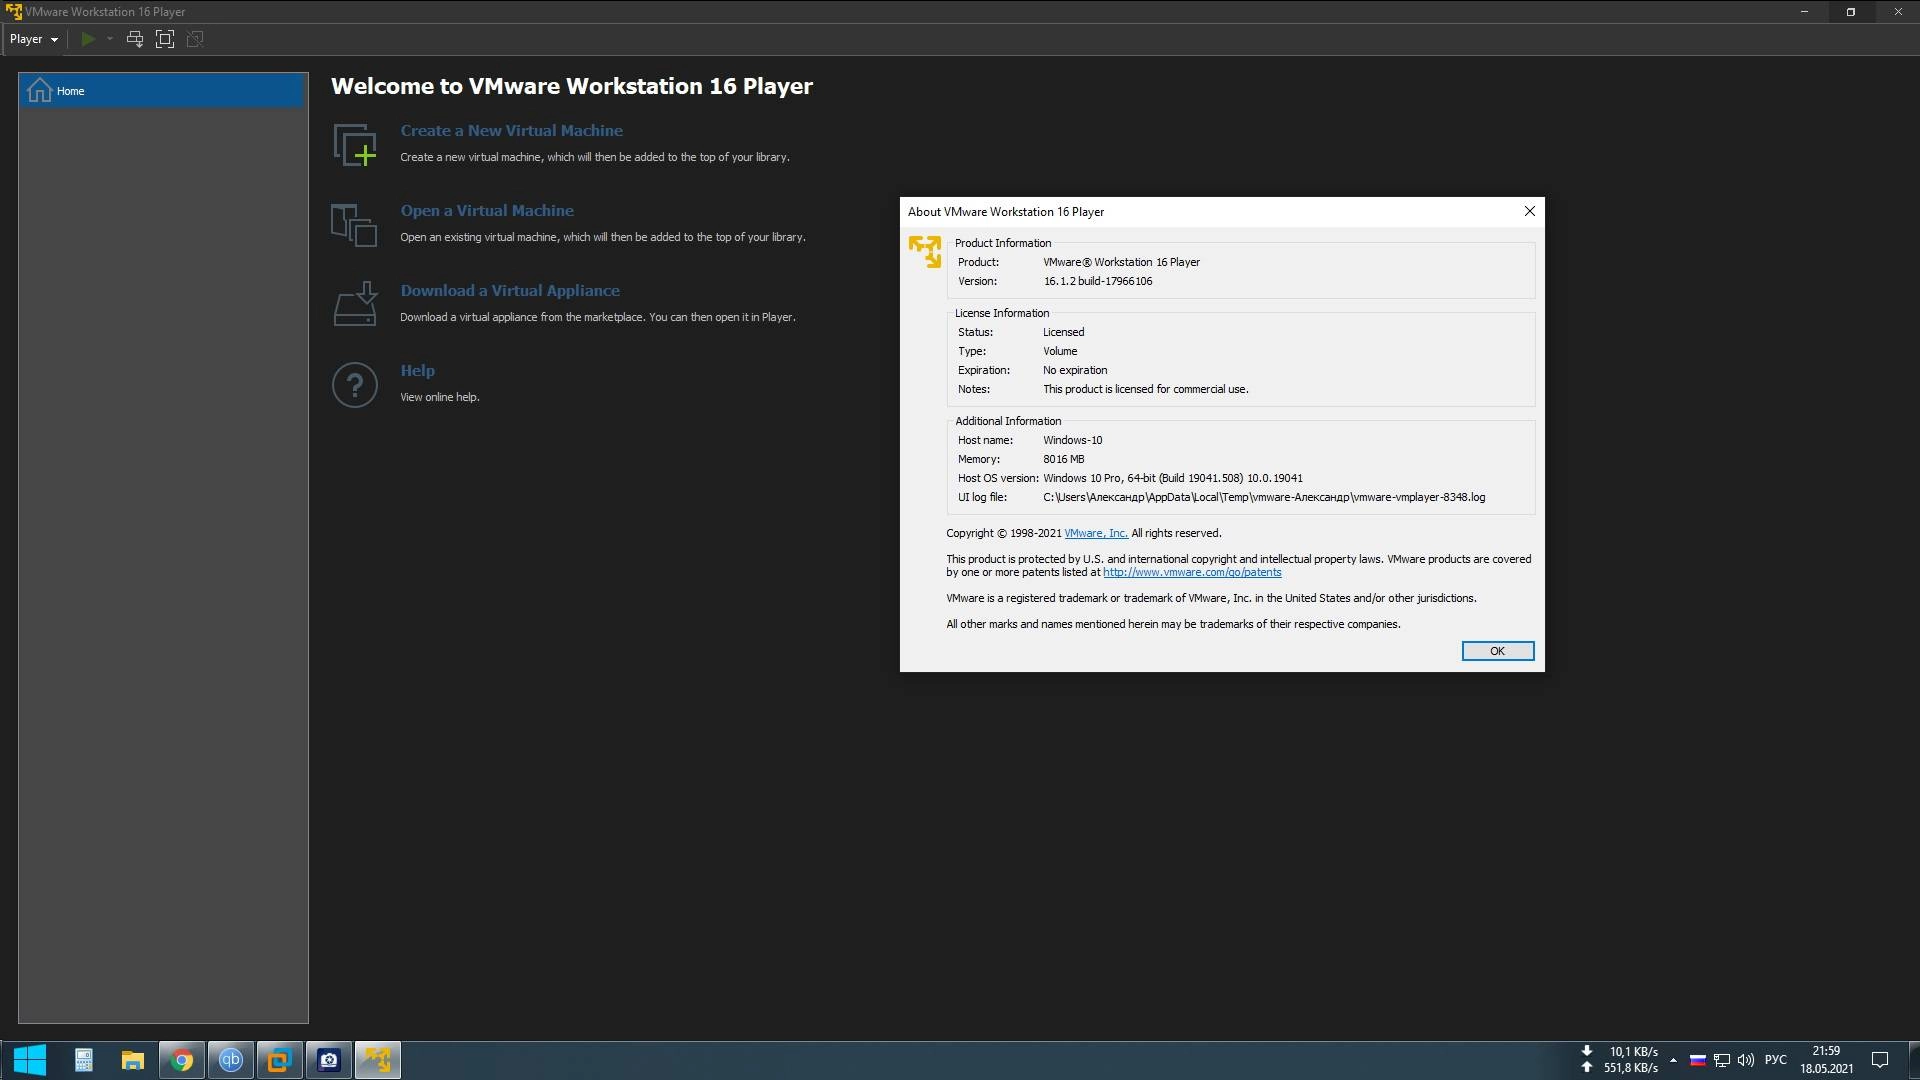Click the green Power On play icon

88,39
